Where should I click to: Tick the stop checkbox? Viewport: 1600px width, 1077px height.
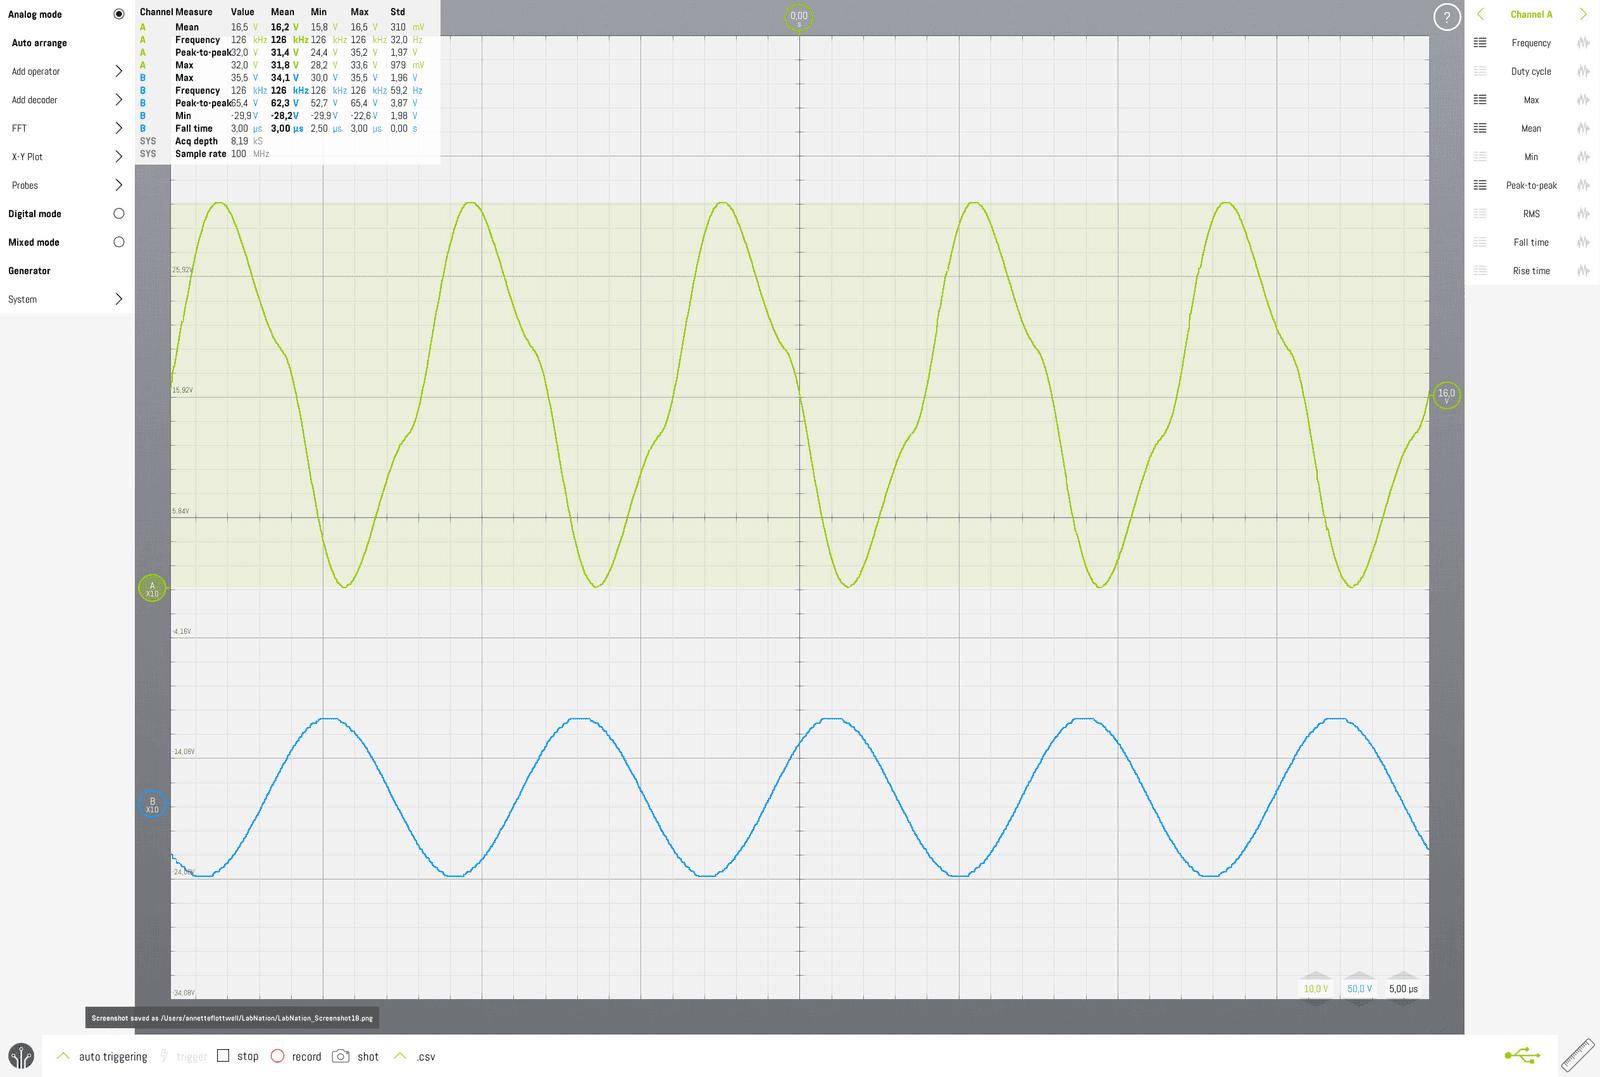(223, 1056)
